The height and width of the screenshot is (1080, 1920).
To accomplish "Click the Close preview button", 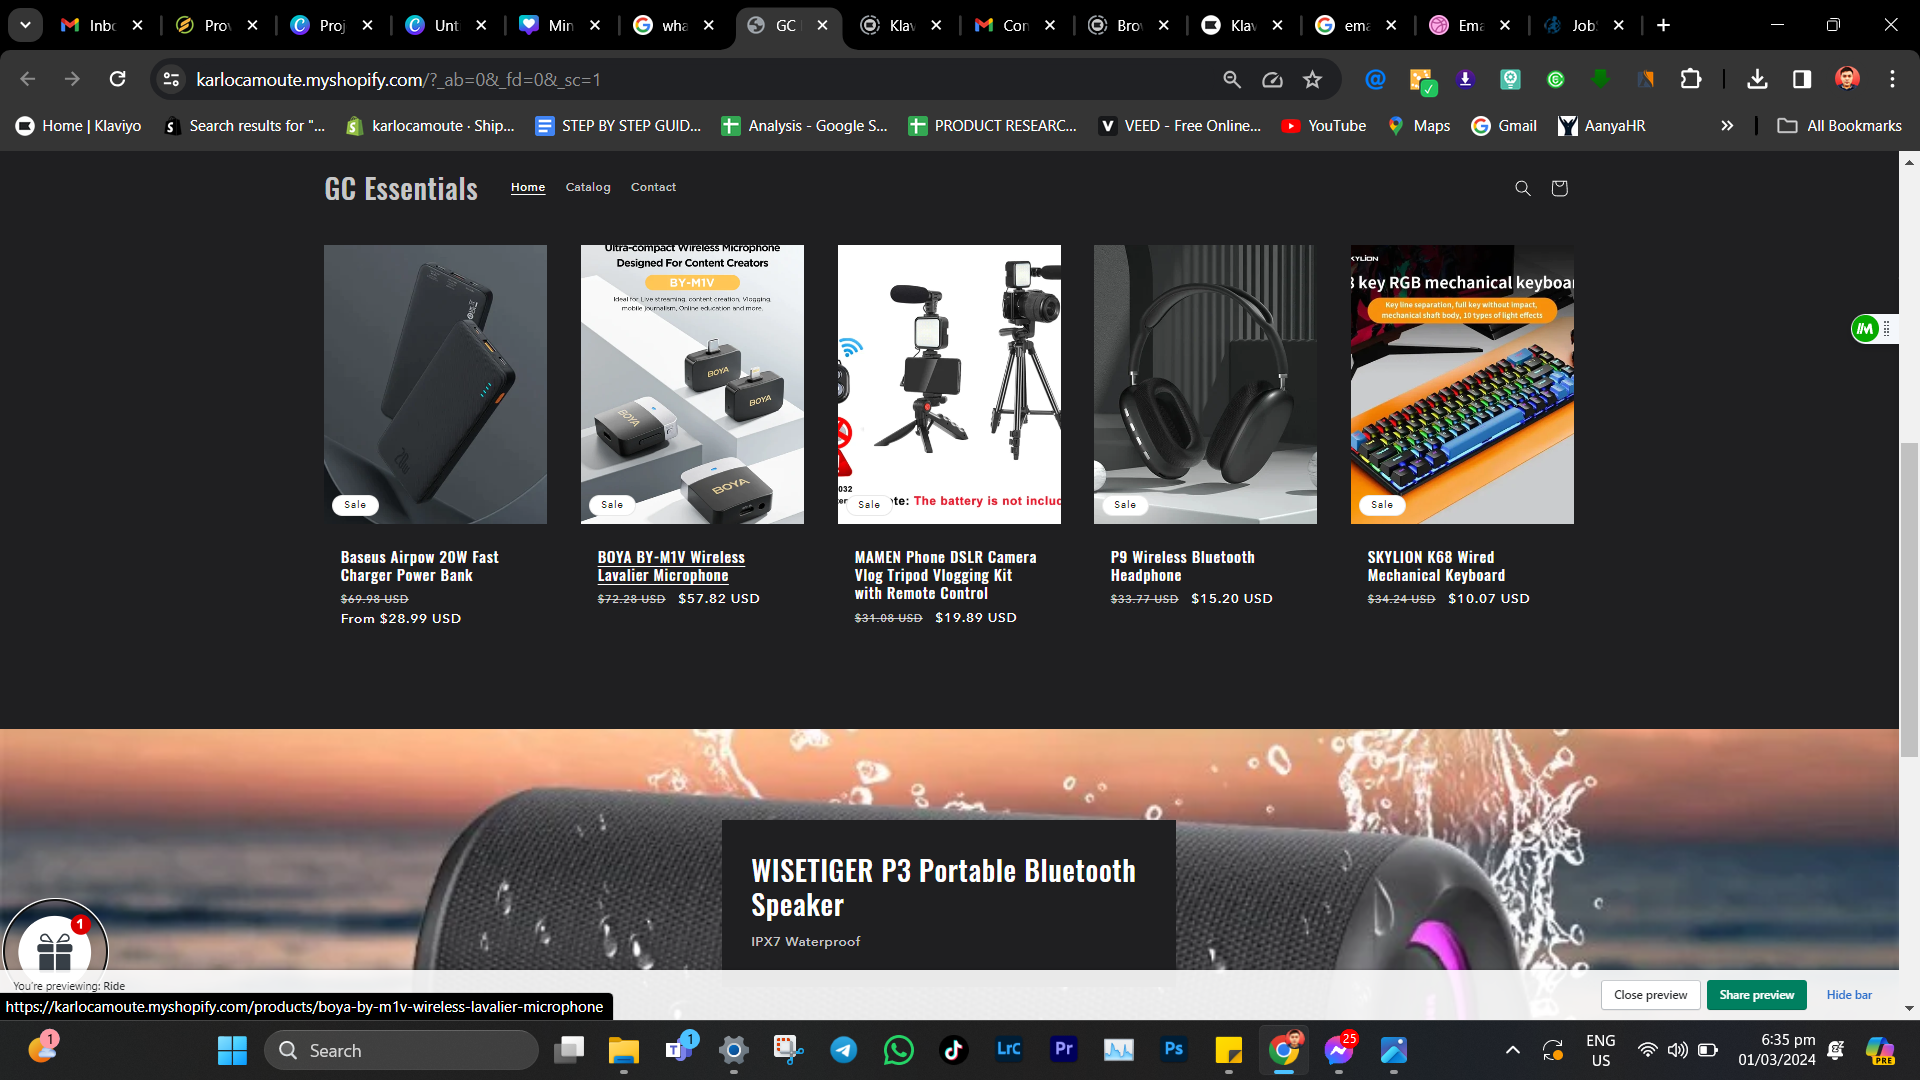I will coord(1650,995).
